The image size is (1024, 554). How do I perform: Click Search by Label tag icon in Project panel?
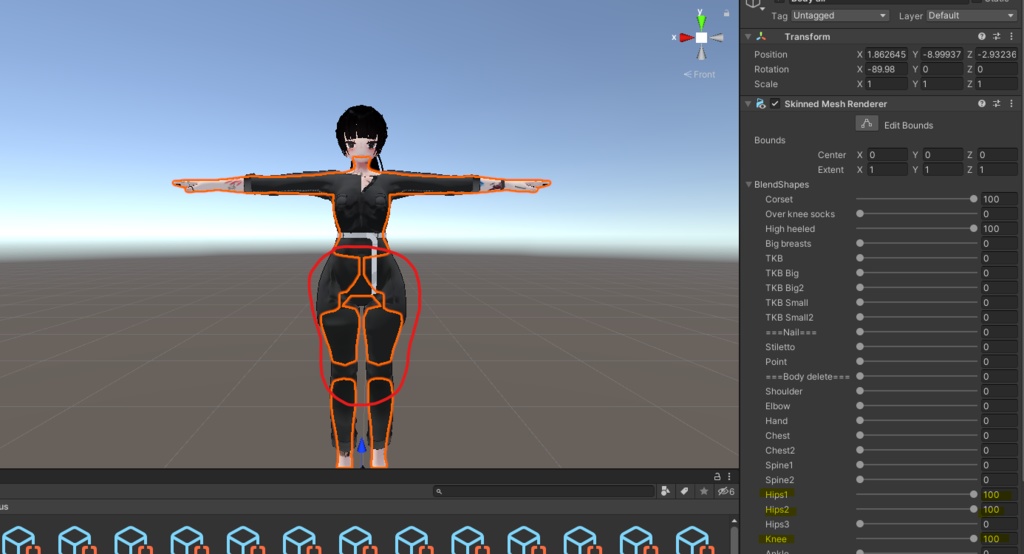pyautogui.click(x=684, y=491)
